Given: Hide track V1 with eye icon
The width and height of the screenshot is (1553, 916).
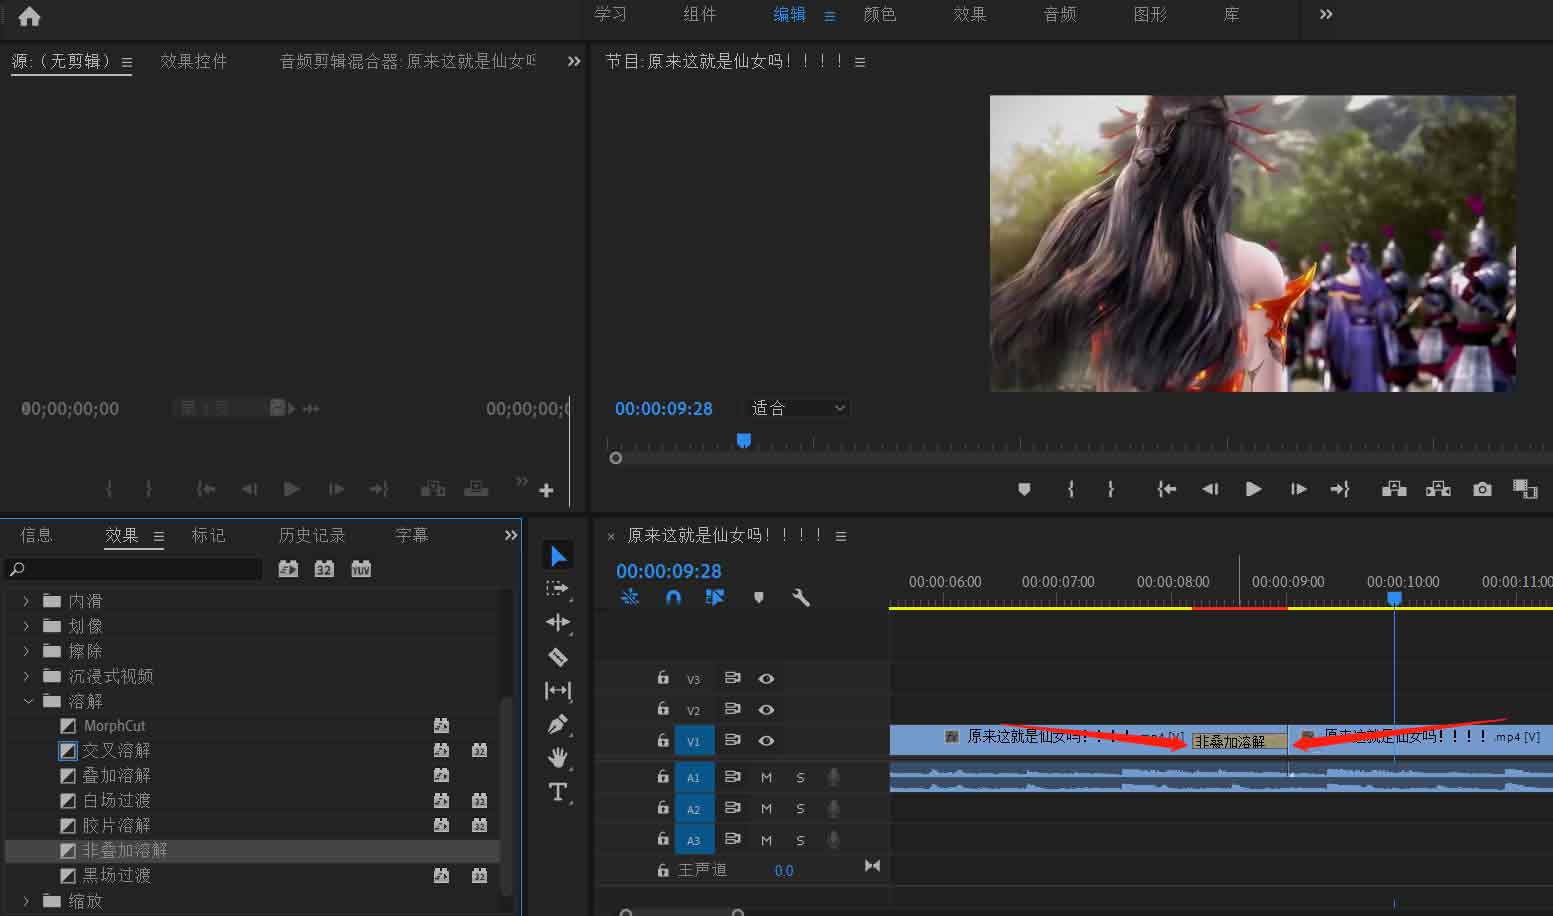Looking at the screenshot, I should click(x=766, y=741).
